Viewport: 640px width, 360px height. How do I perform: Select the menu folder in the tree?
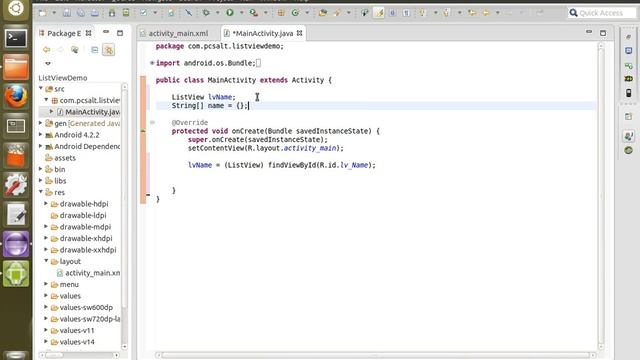point(64,284)
